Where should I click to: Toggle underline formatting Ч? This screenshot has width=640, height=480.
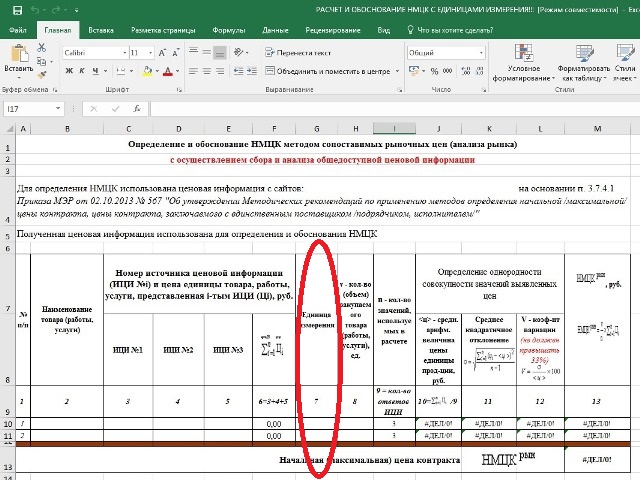tap(95, 71)
